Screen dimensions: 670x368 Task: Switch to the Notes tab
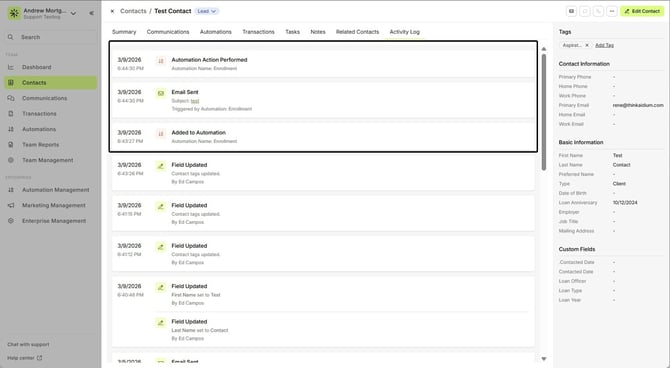318,32
